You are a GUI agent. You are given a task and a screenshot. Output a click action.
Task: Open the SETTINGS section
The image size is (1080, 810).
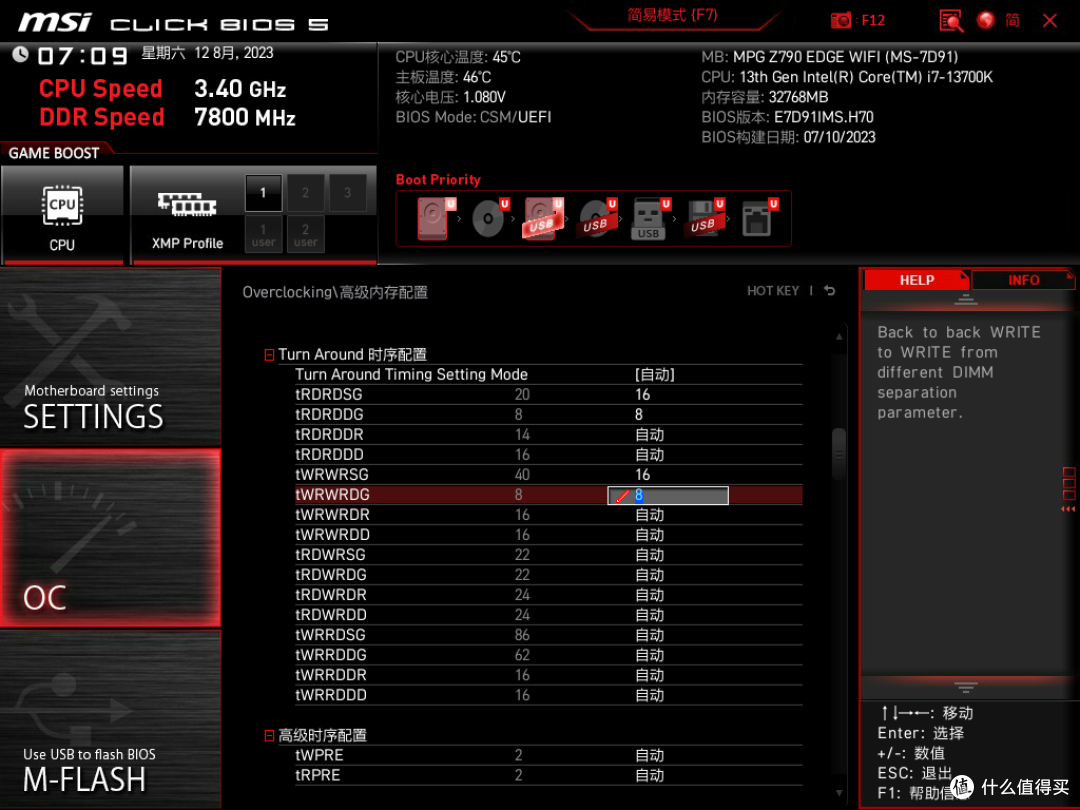coord(110,356)
